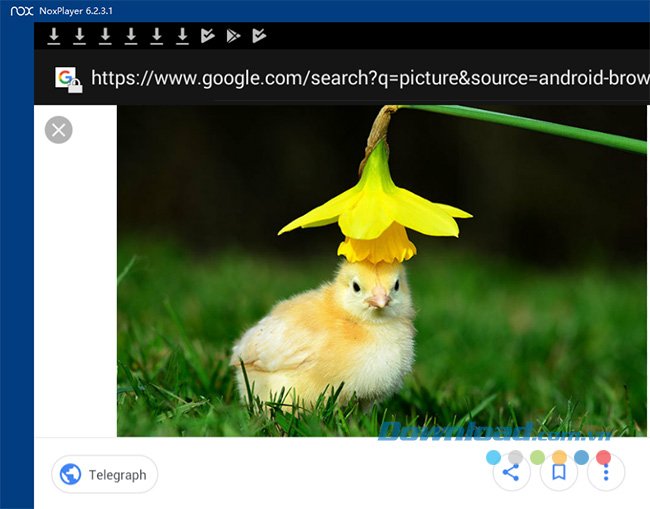Open the three-dot more options menu
Screen dimensions: 650x509
(x=606, y=473)
